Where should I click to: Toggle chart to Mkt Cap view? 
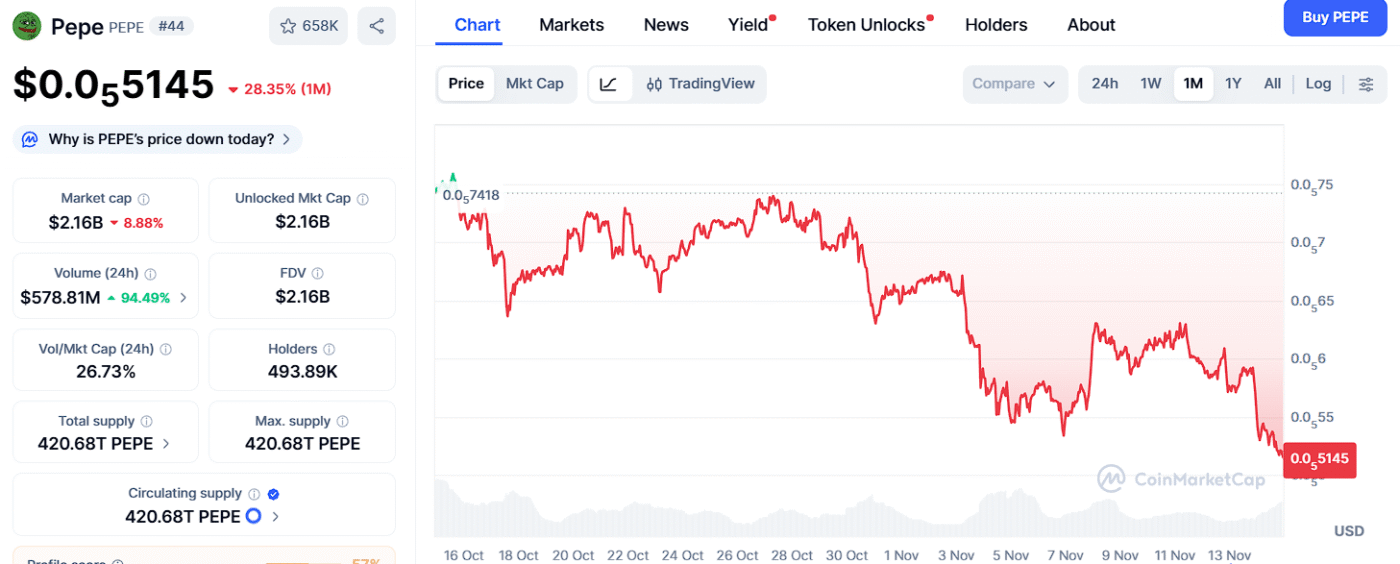tap(535, 84)
